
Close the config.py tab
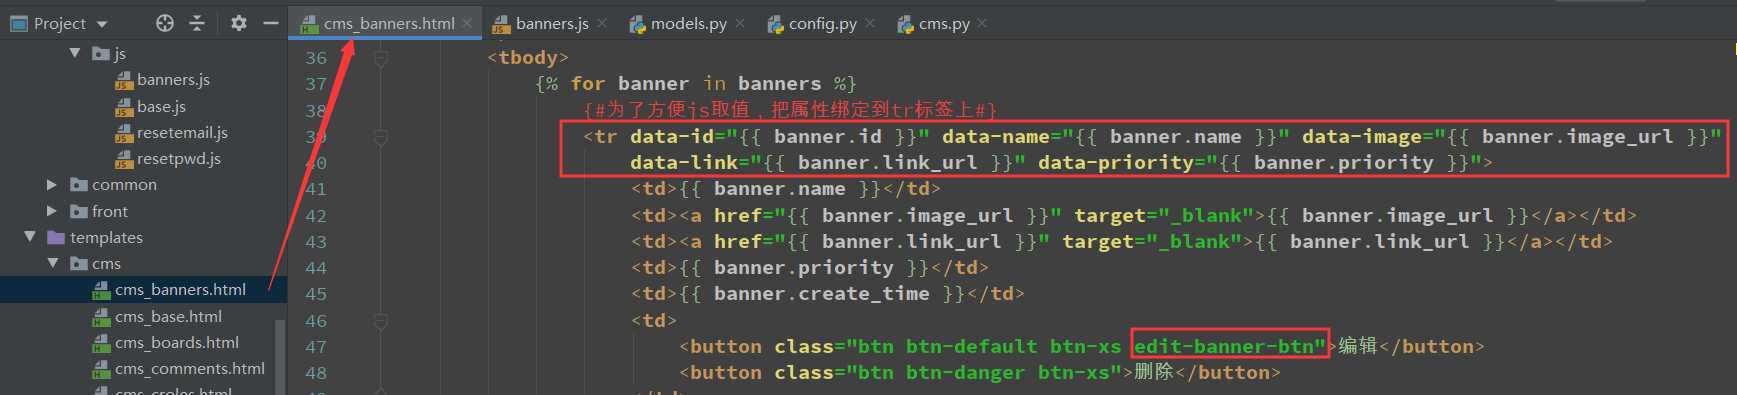[870, 23]
